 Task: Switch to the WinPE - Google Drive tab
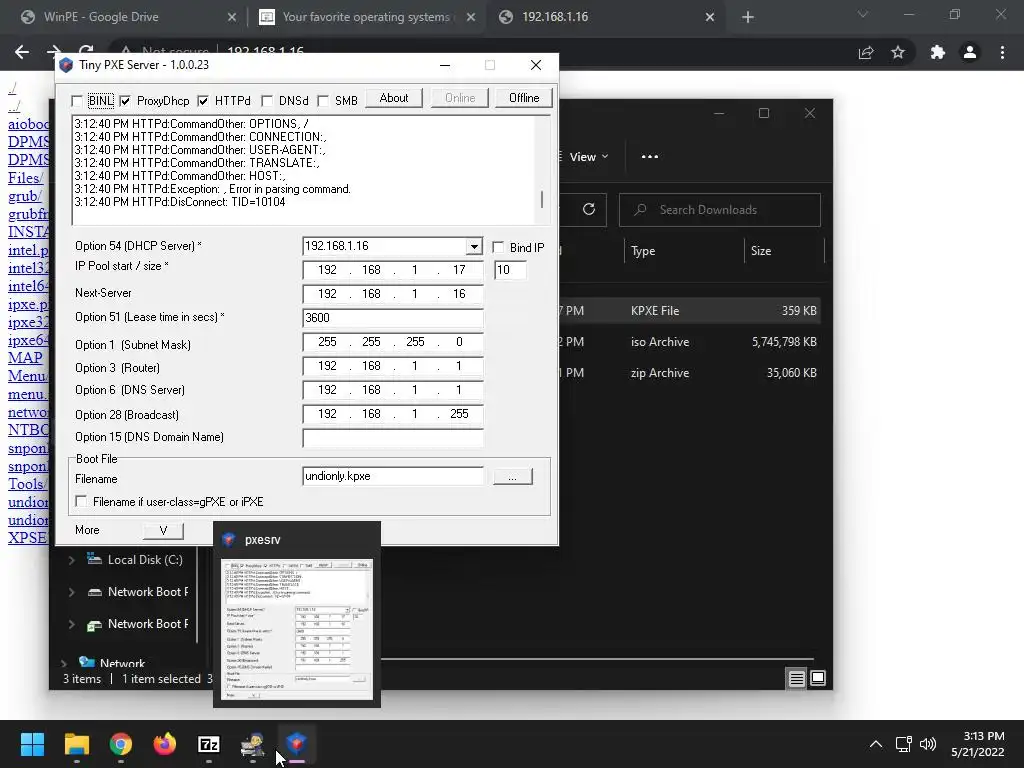(101, 17)
